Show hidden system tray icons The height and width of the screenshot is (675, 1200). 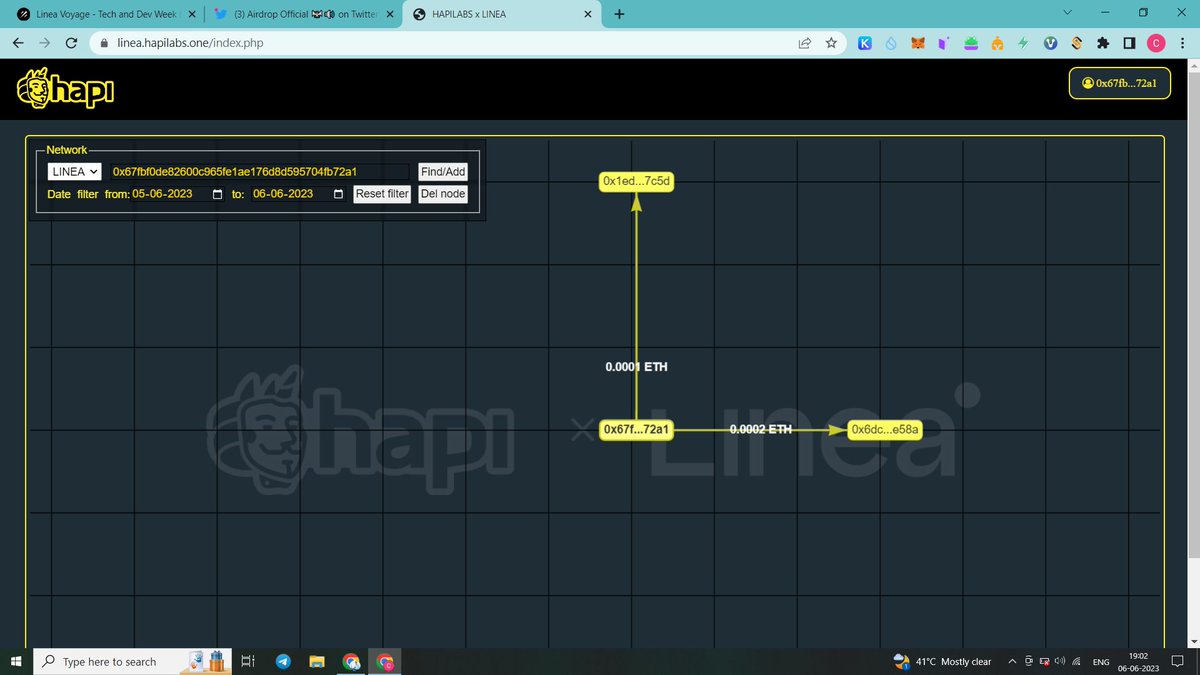(1012, 661)
